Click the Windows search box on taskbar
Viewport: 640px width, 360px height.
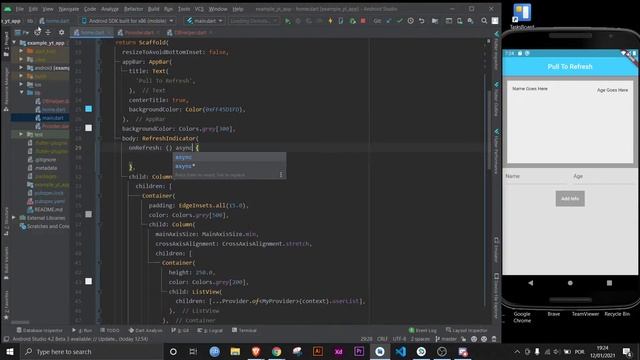pos(91,351)
